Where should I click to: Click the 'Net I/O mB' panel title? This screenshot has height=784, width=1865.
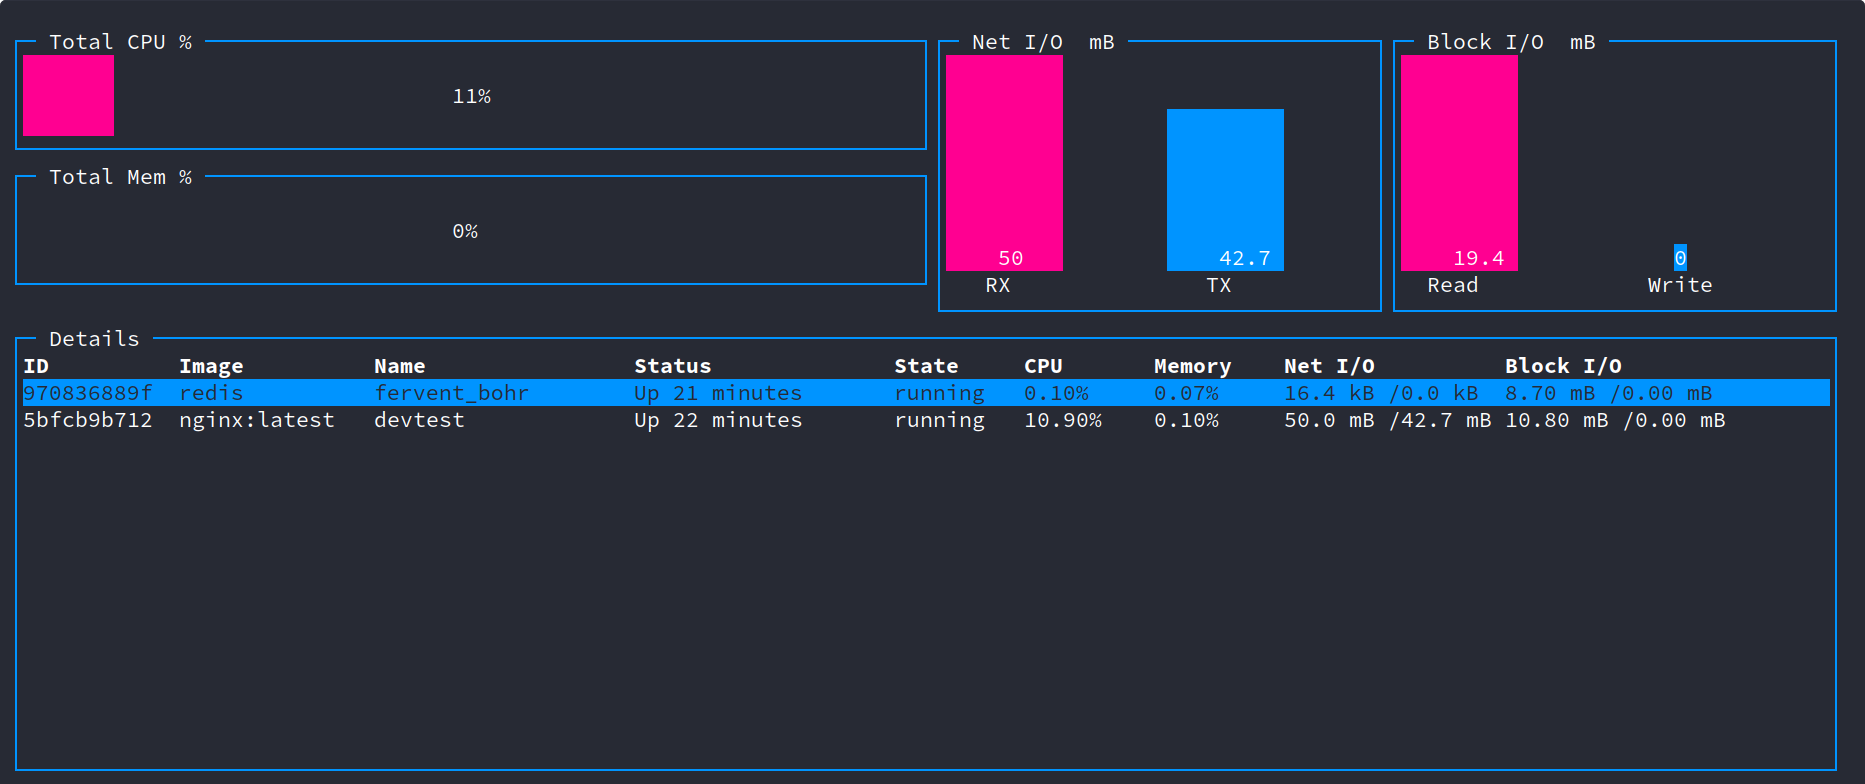[x=1043, y=42]
